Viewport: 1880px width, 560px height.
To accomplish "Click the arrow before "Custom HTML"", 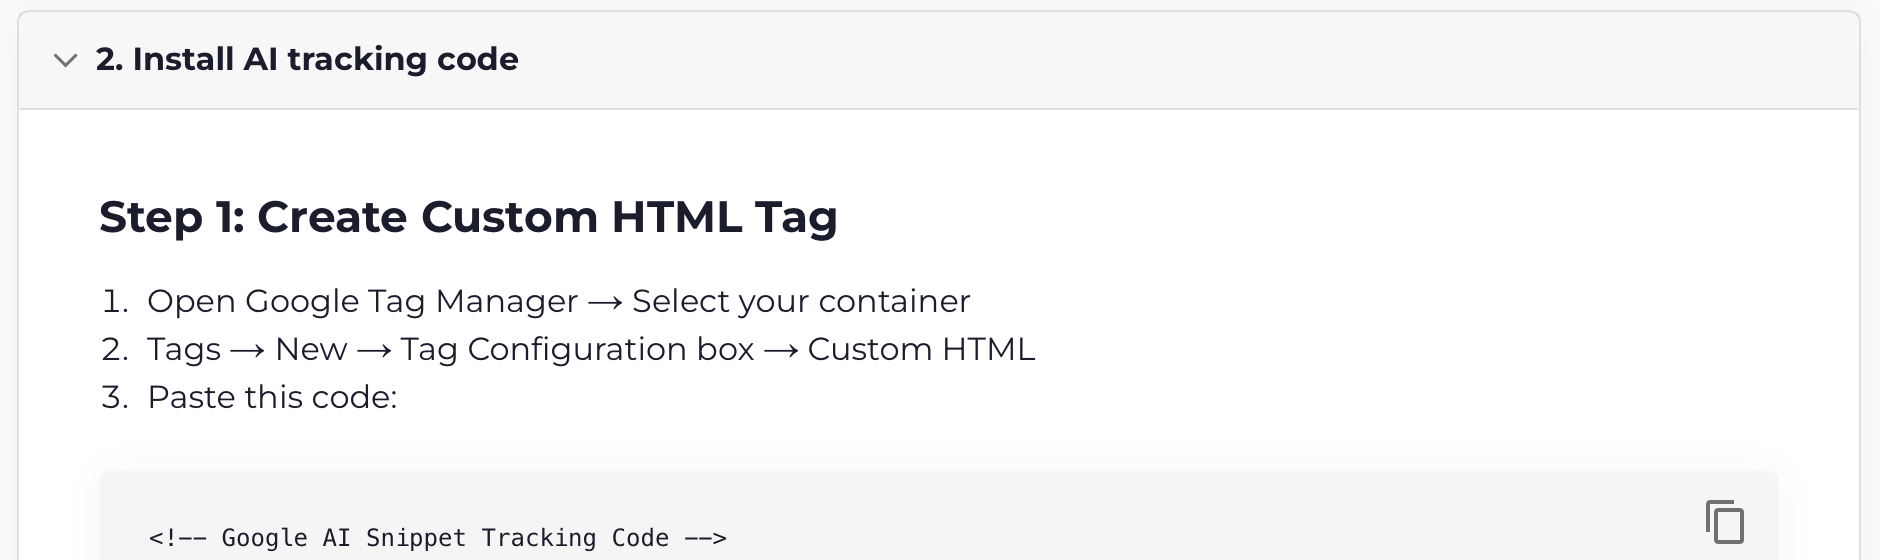I will pyautogui.click(x=781, y=350).
